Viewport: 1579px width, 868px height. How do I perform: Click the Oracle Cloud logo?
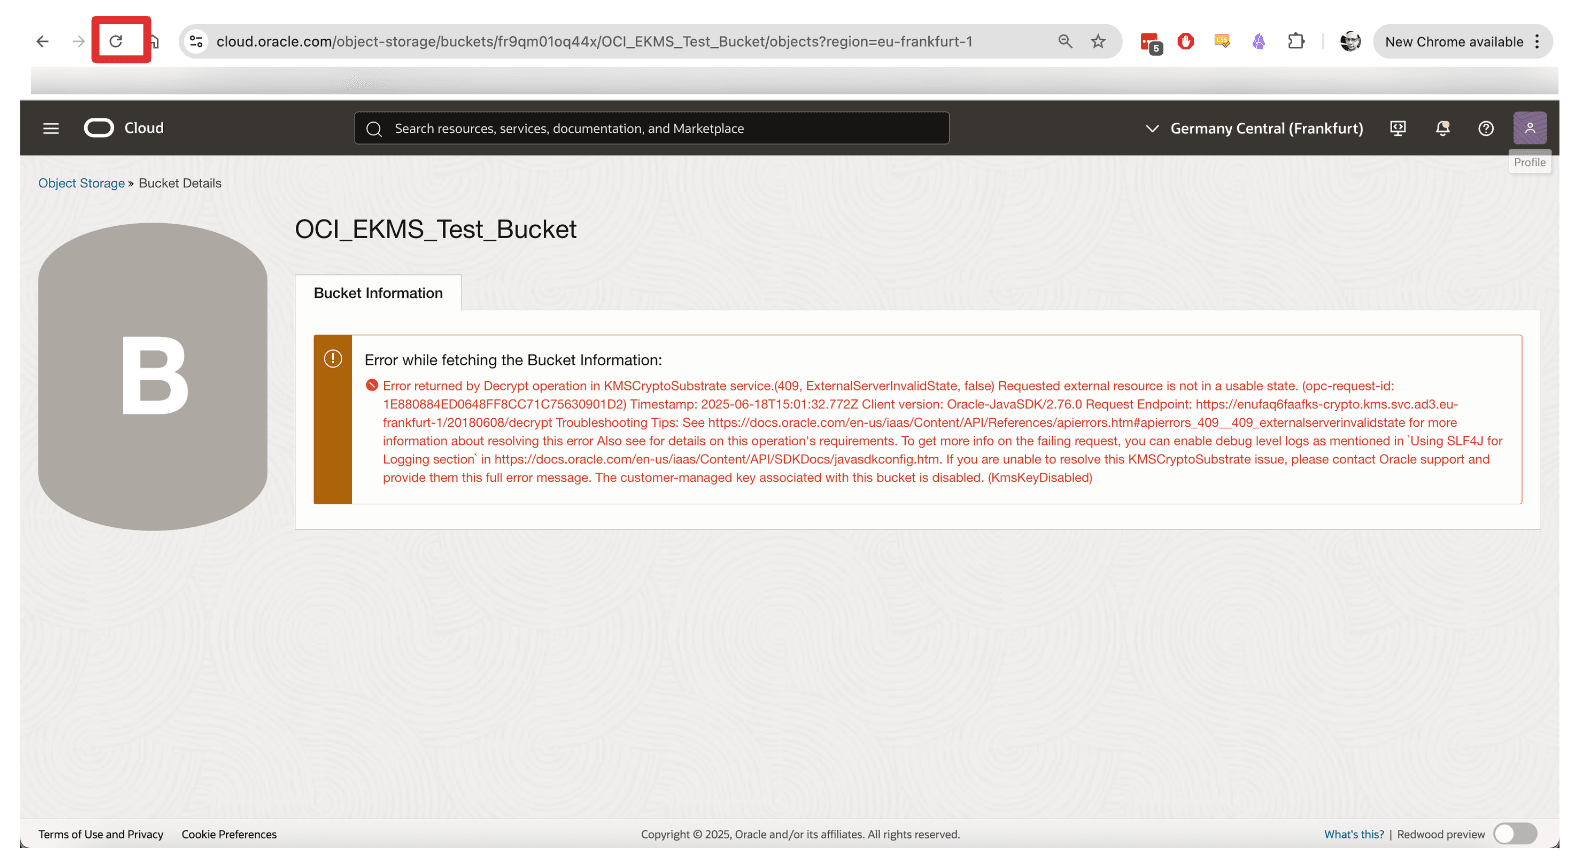click(x=124, y=128)
